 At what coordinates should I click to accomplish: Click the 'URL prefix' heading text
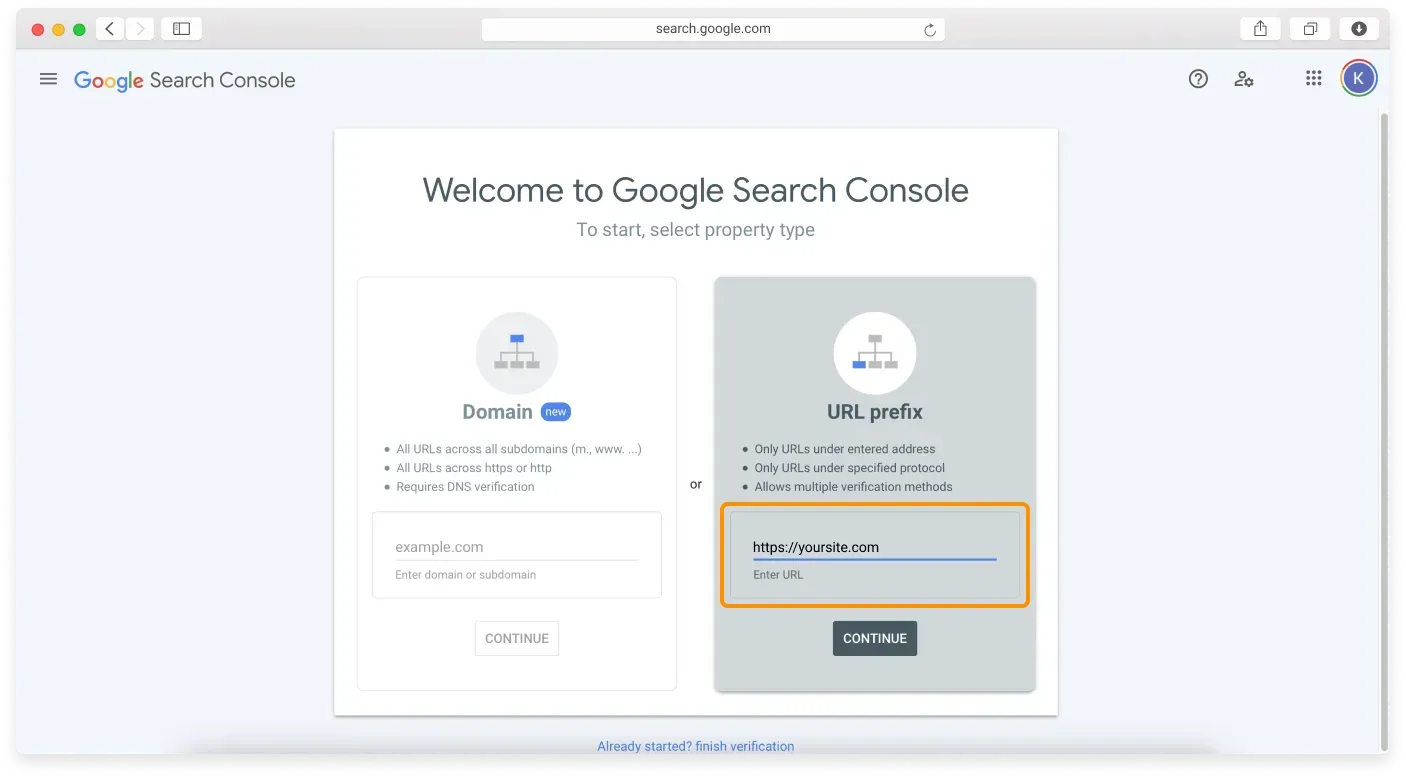tap(875, 412)
